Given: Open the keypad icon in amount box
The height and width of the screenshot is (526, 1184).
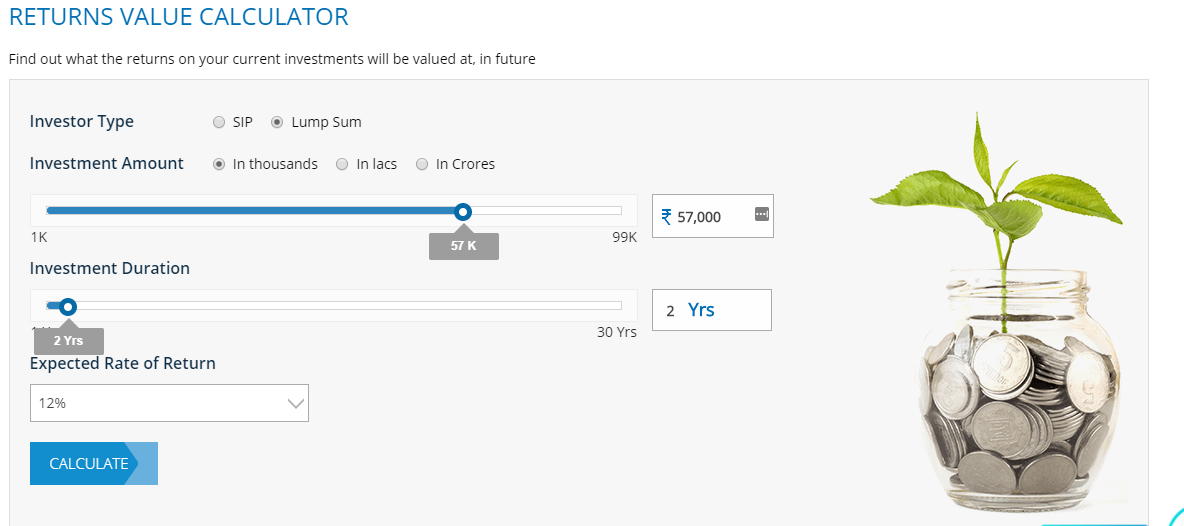Looking at the screenshot, I should [761, 214].
